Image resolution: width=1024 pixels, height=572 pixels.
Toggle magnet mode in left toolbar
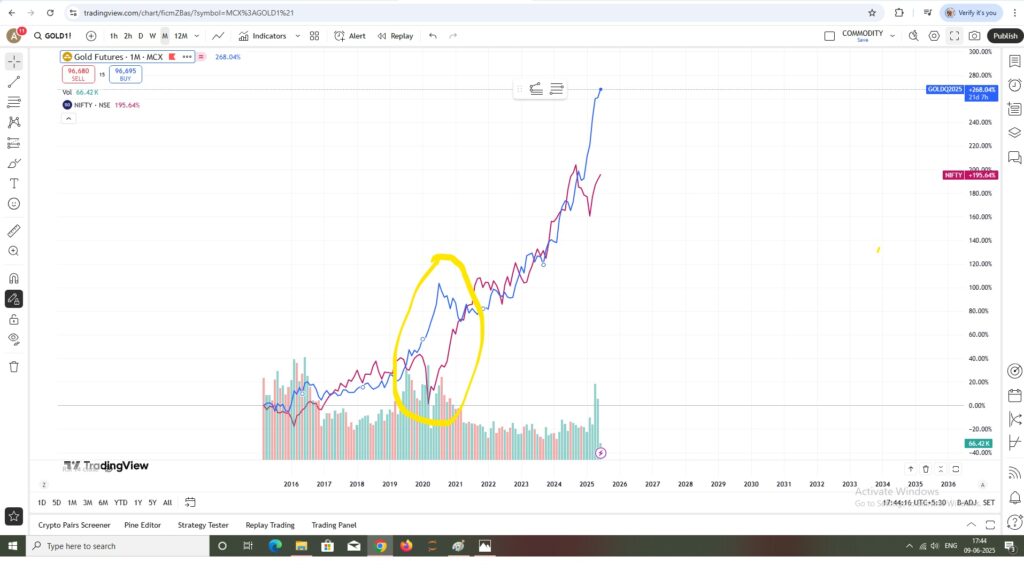[x=14, y=278]
